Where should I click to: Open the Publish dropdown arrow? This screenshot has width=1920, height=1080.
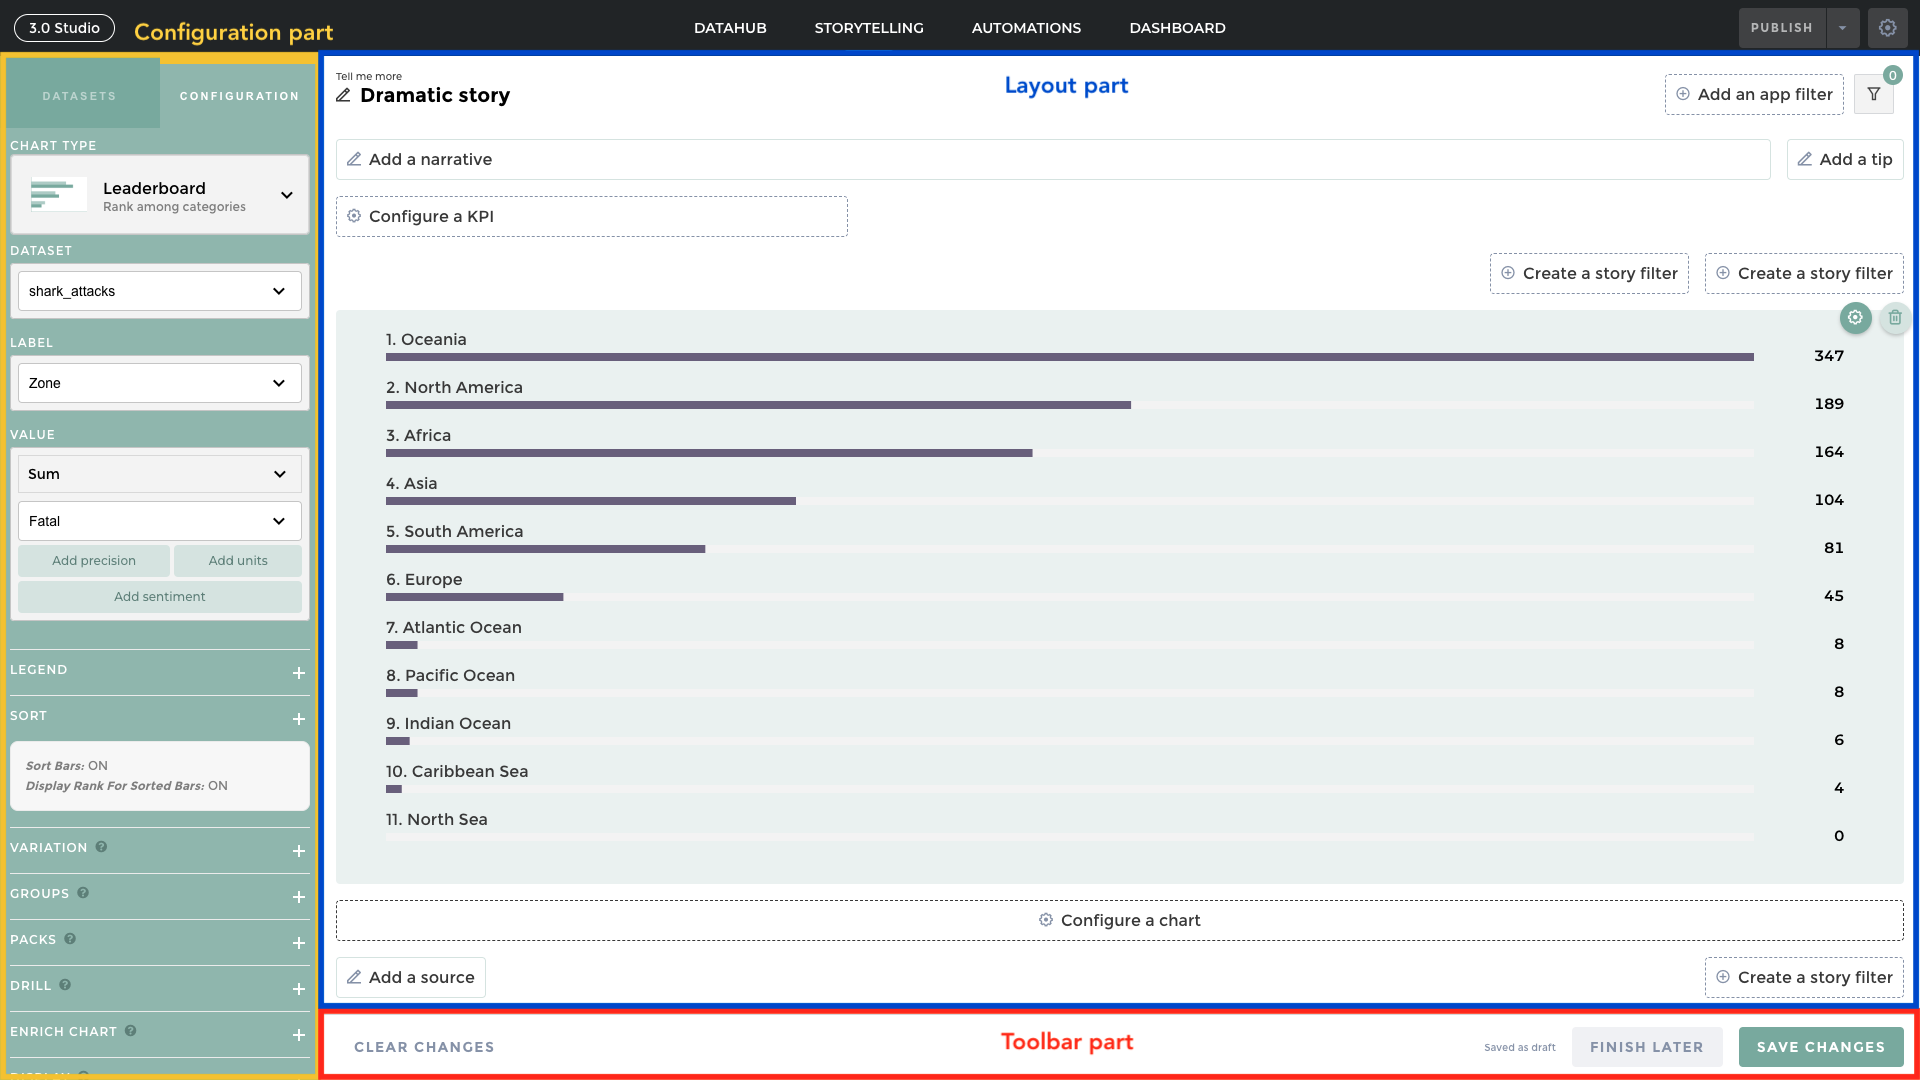[1842, 28]
